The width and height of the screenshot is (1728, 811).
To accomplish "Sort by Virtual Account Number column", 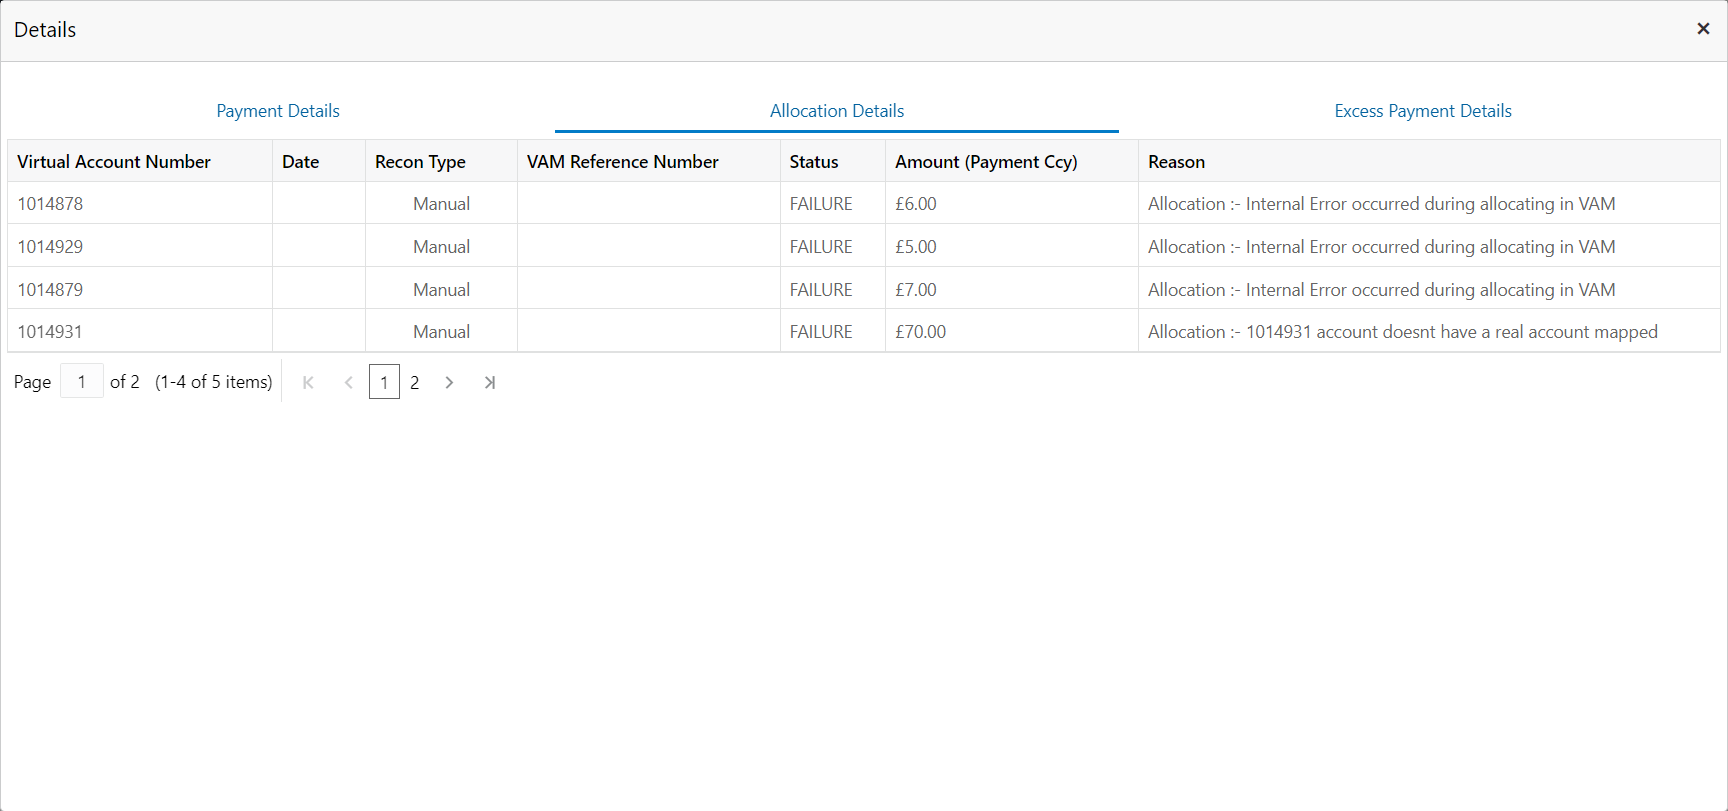I will (140, 161).
